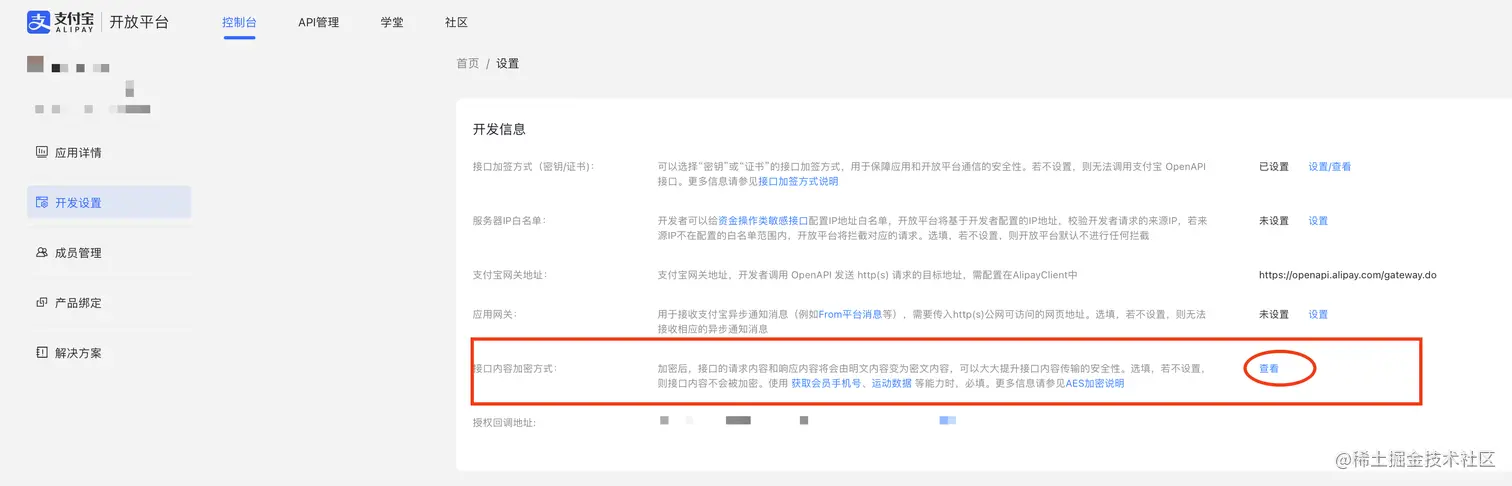Click the 接口内容加密方式 label
Viewport: 1512px width, 486px height.
tap(514, 369)
